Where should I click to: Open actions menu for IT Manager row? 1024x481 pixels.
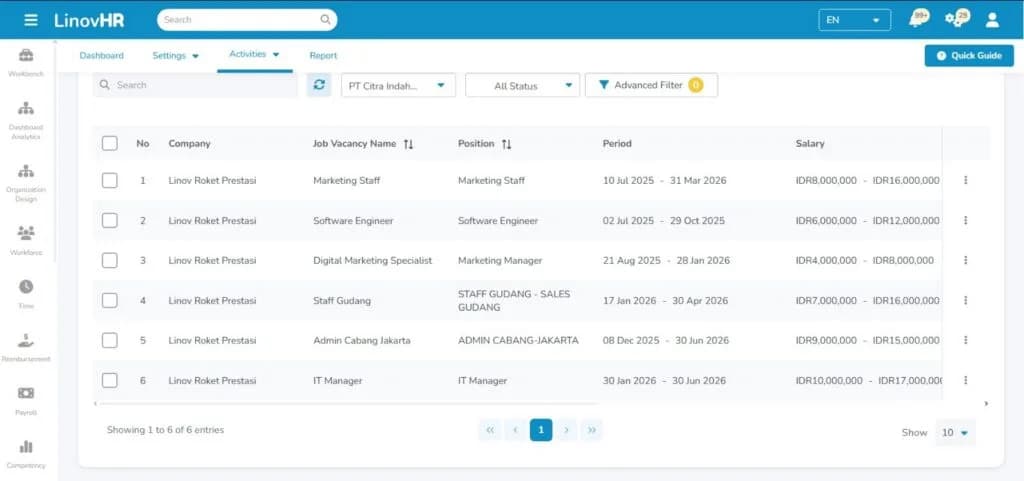[965, 380]
